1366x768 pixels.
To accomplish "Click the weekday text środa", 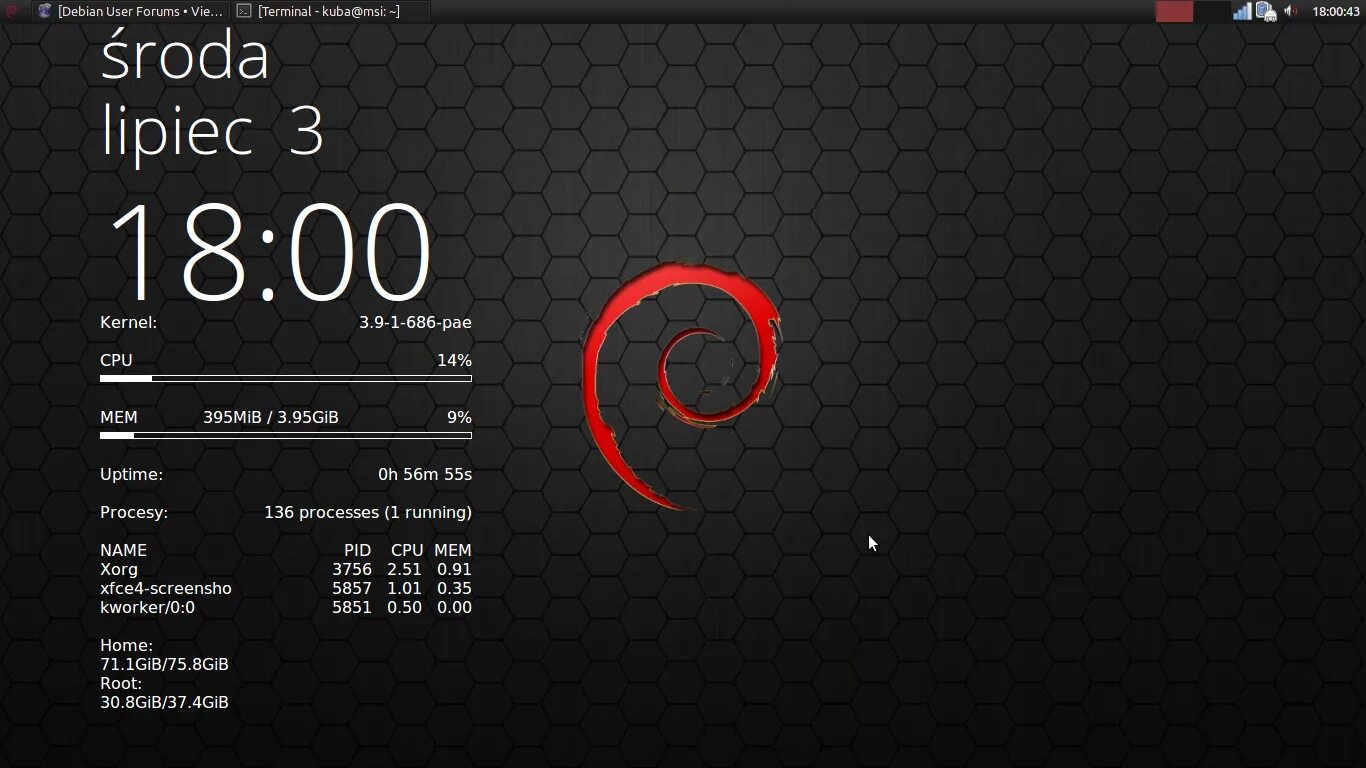I will (x=185, y=55).
